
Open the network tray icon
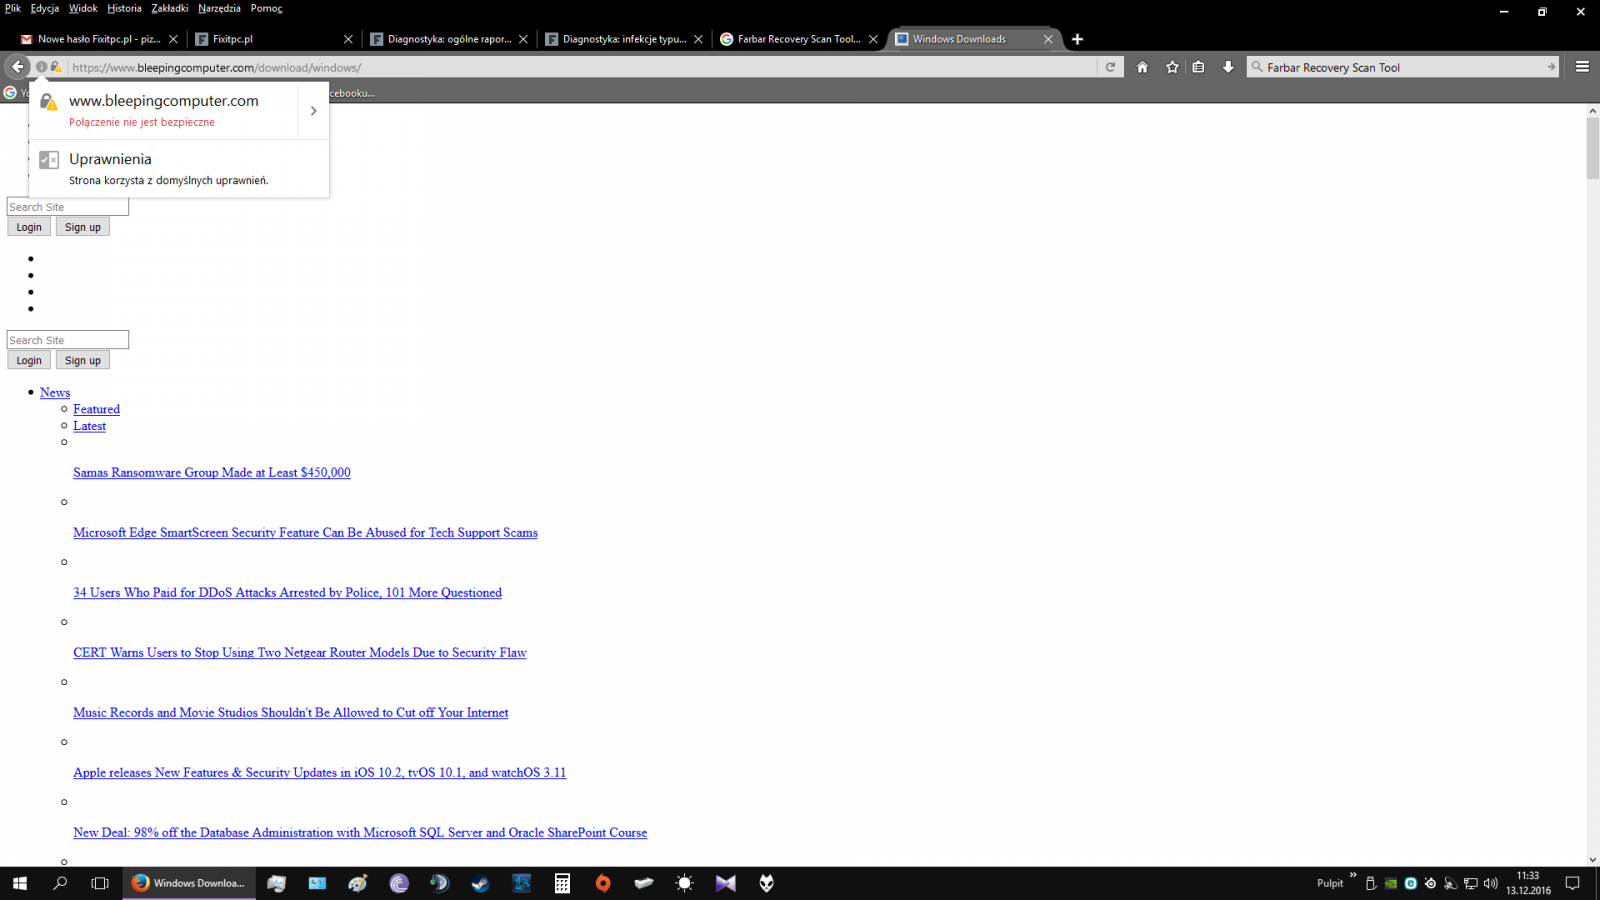click(x=1470, y=883)
